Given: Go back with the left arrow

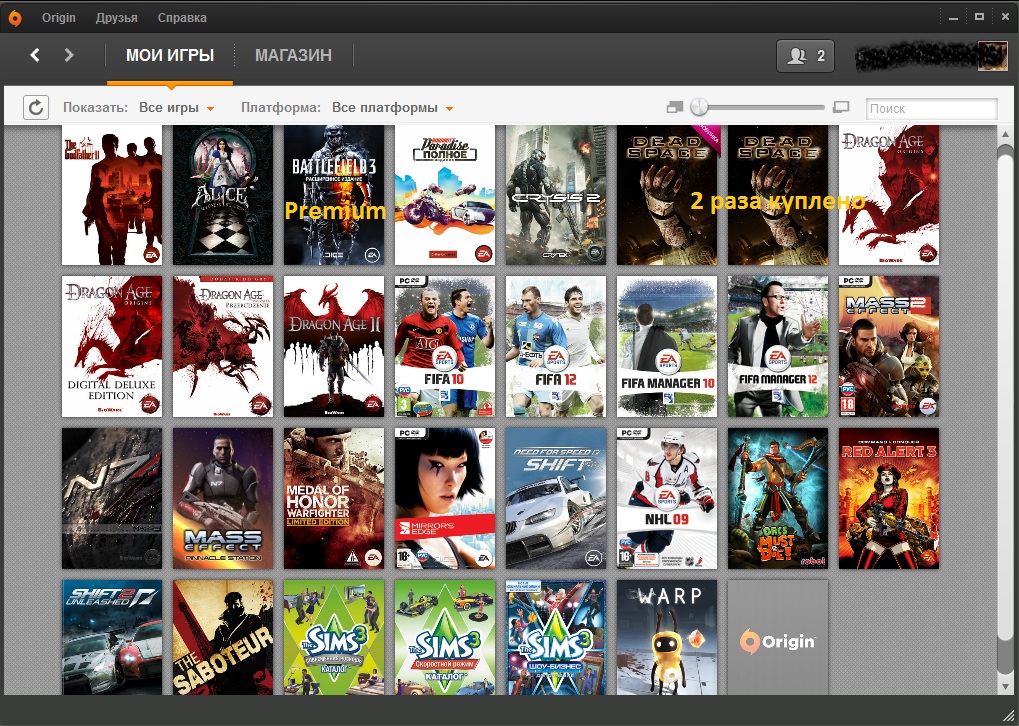Looking at the screenshot, I should (35, 55).
